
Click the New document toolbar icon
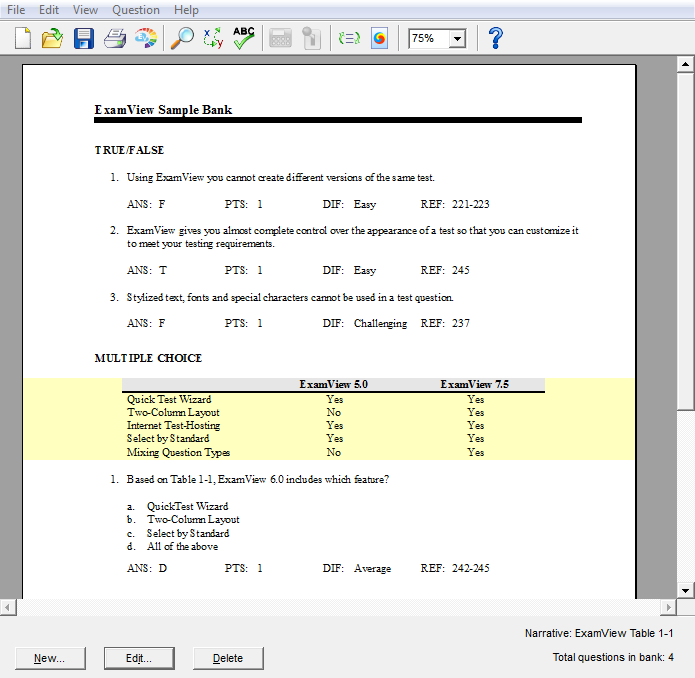(x=23, y=38)
